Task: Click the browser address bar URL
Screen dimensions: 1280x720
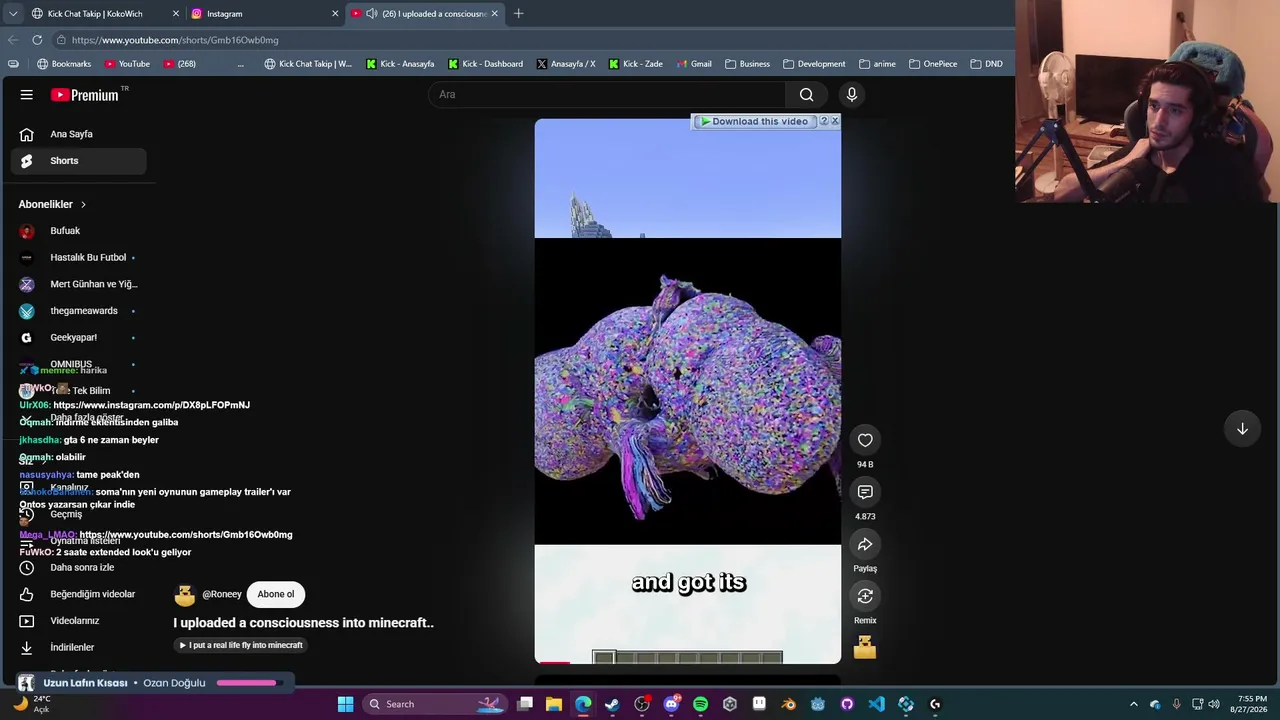Action: [x=175, y=40]
